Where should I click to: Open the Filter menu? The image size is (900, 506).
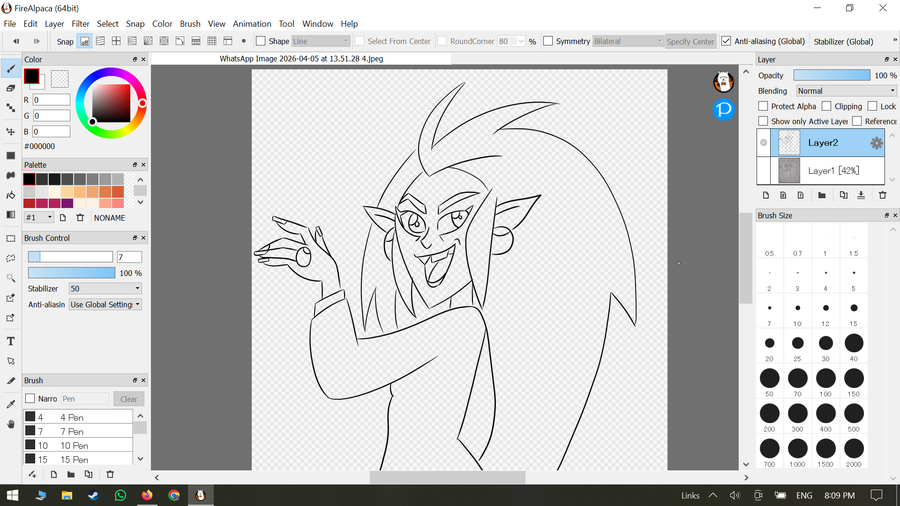[80, 23]
